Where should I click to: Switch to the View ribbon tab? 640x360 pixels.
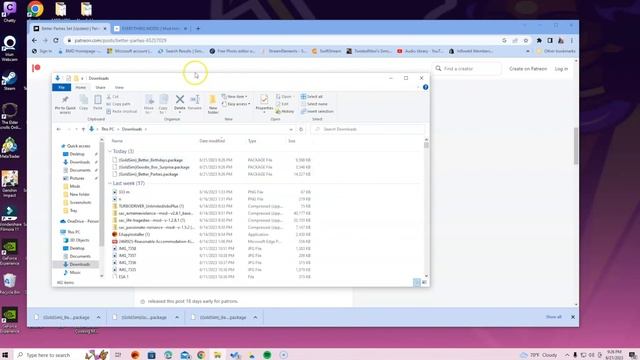click(119, 87)
